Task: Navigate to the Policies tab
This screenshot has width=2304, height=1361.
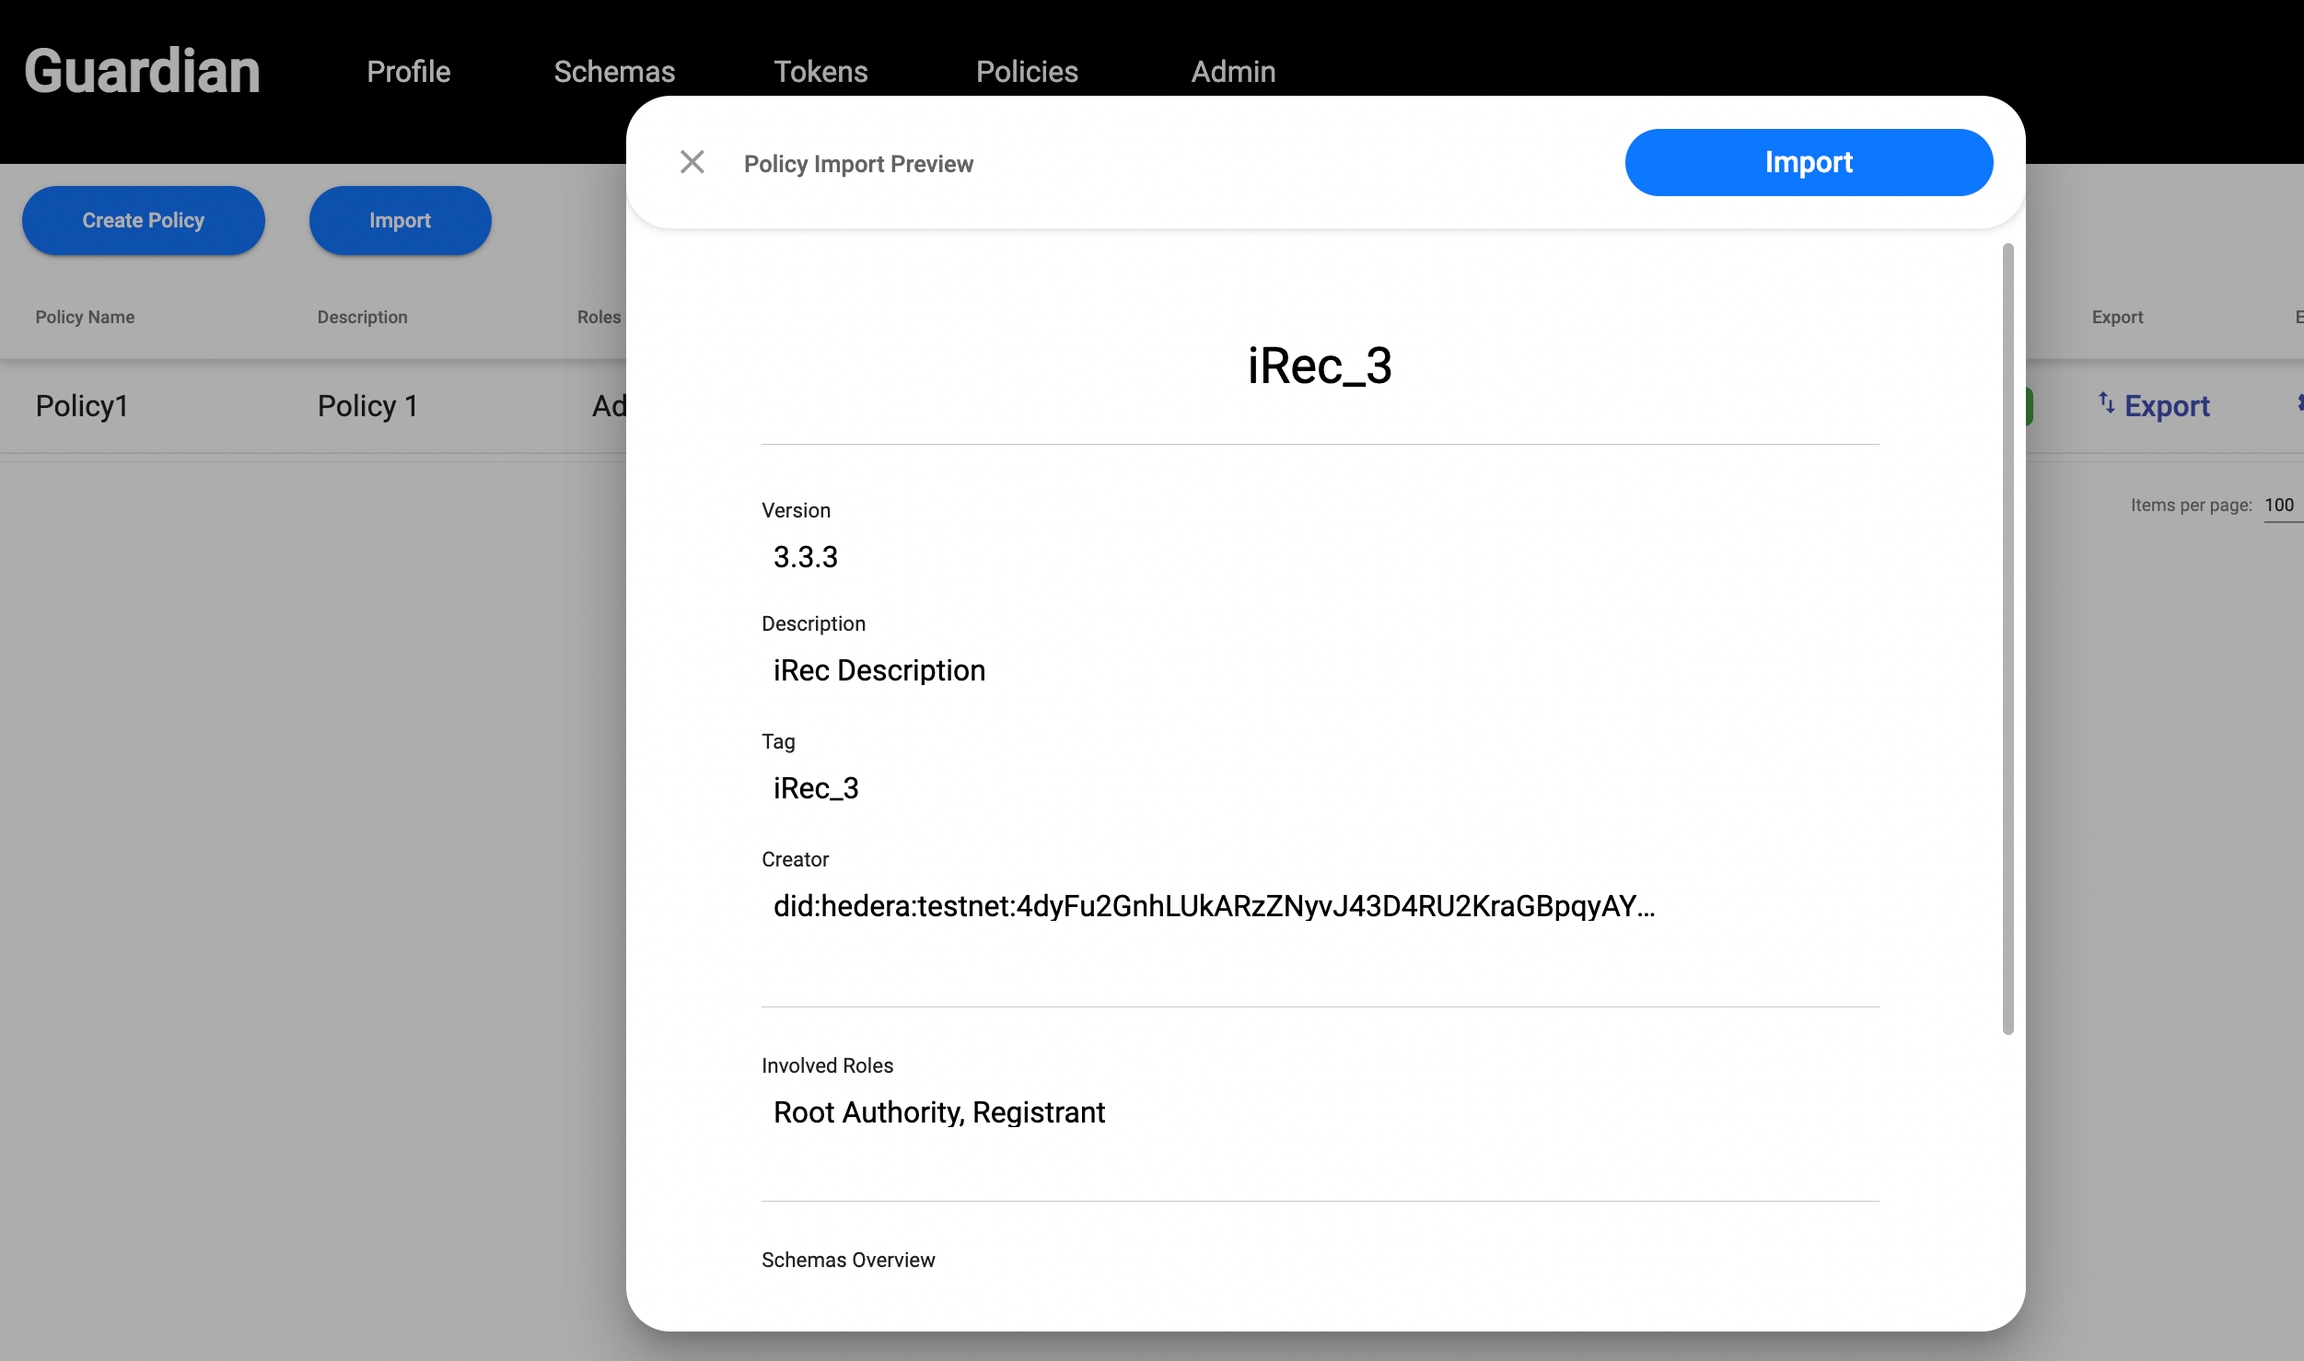Action: tap(1027, 72)
